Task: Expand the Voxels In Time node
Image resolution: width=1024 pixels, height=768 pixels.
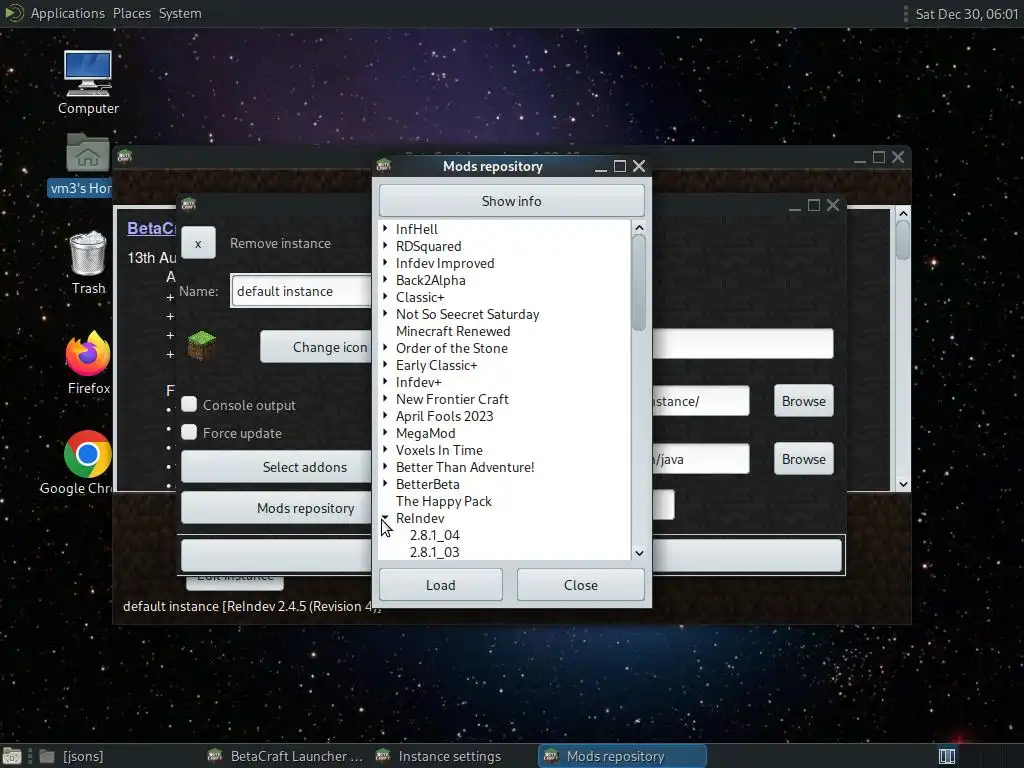Action: click(385, 449)
